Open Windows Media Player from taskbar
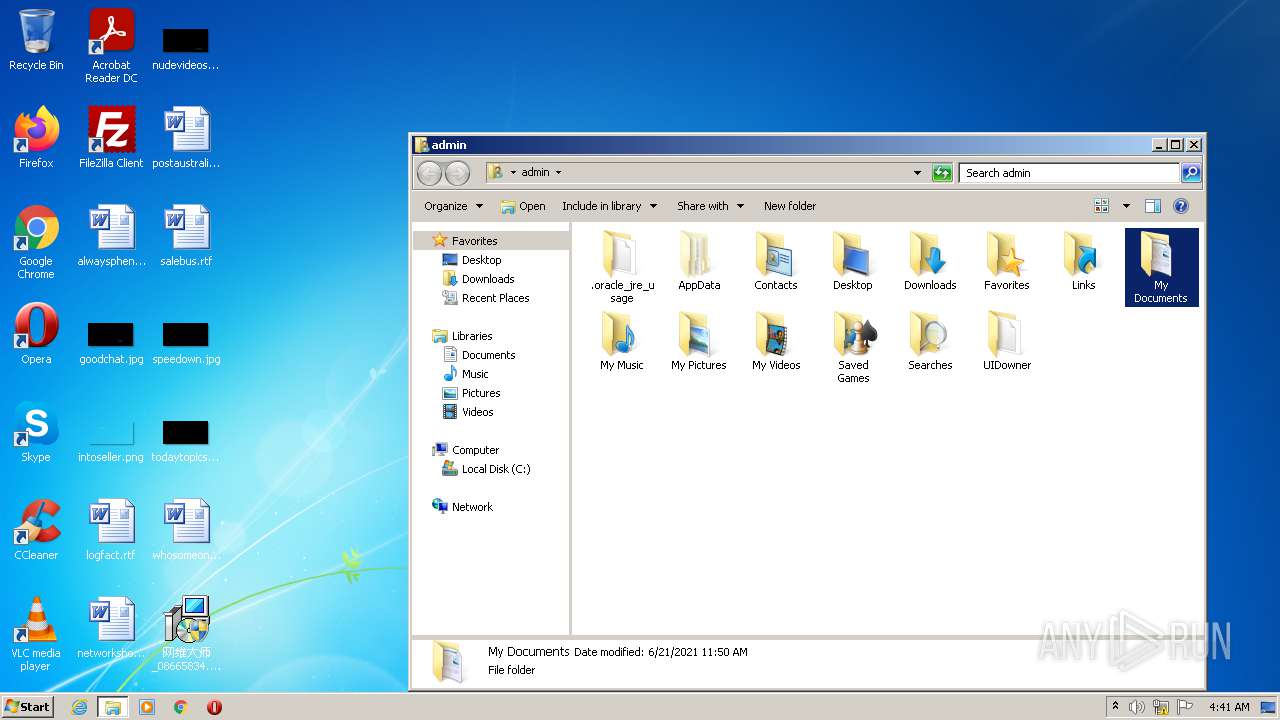This screenshot has height=720, width=1280. pyautogui.click(x=147, y=707)
